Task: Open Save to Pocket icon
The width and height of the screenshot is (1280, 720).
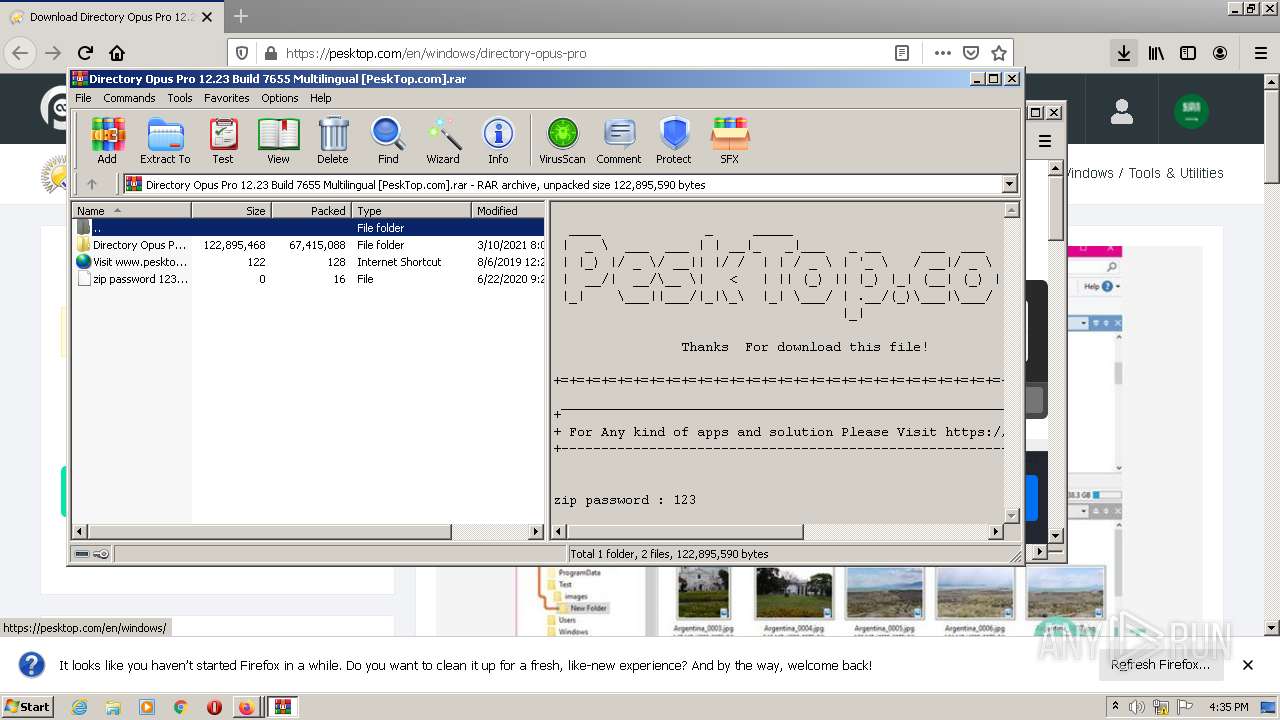Action: pyautogui.click(x=970, y=53)
